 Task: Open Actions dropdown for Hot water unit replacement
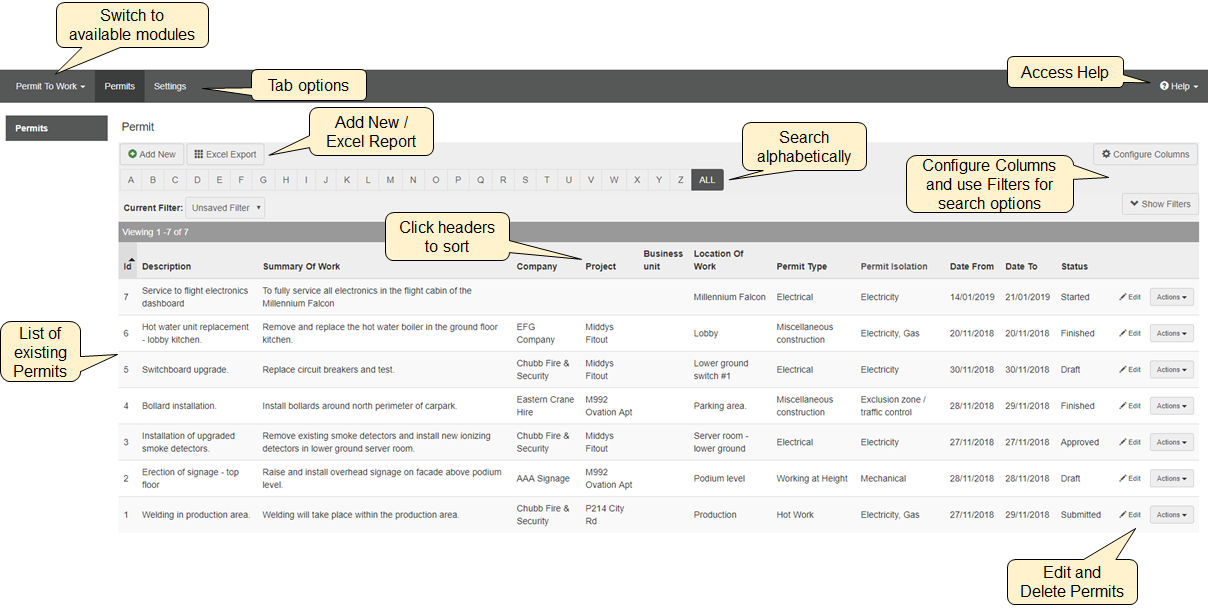1171,334
